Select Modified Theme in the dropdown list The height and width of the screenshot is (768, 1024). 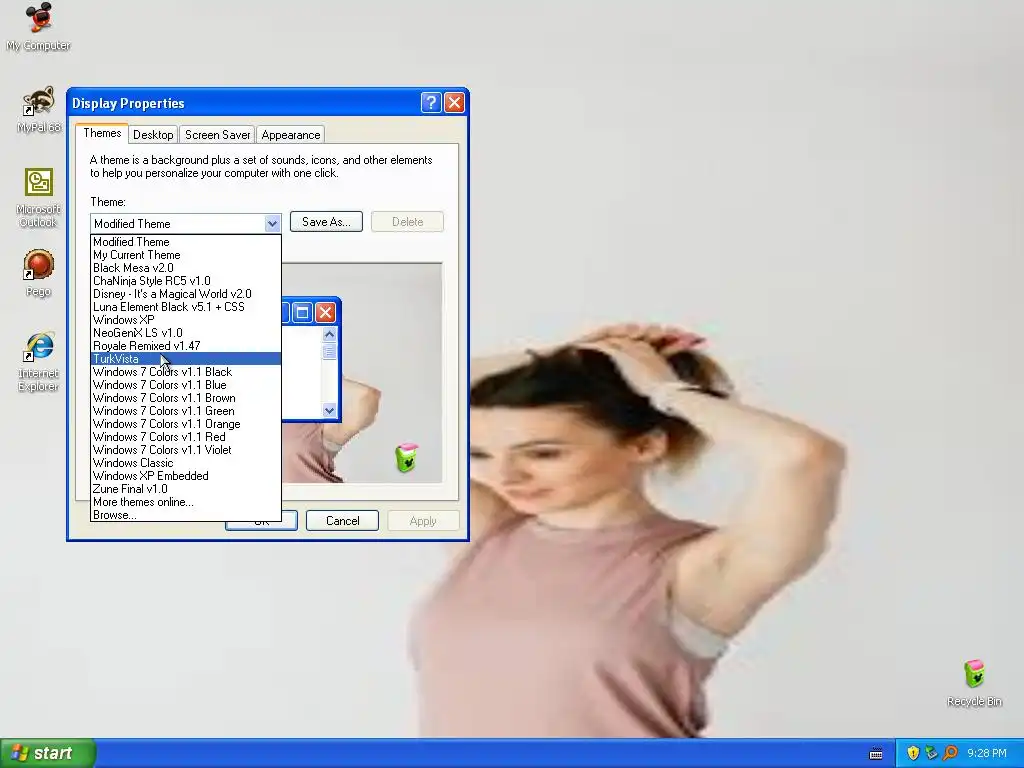185,242
